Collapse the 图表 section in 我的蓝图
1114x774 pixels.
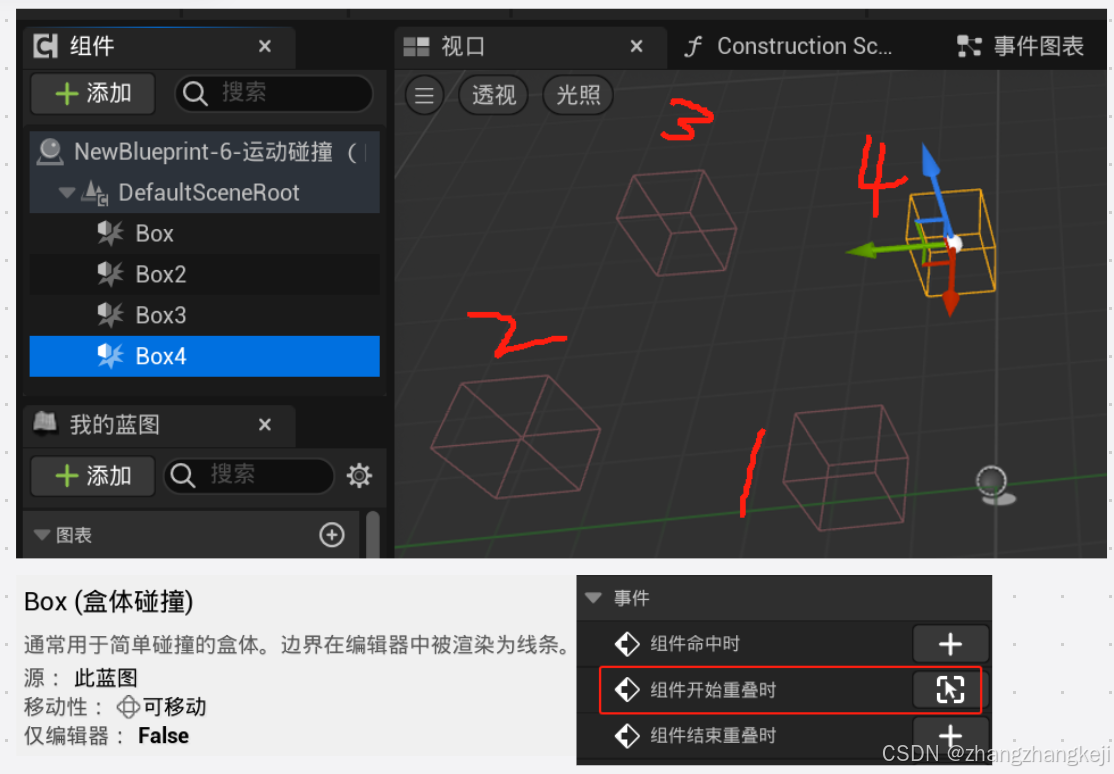(x=42, y=534)
